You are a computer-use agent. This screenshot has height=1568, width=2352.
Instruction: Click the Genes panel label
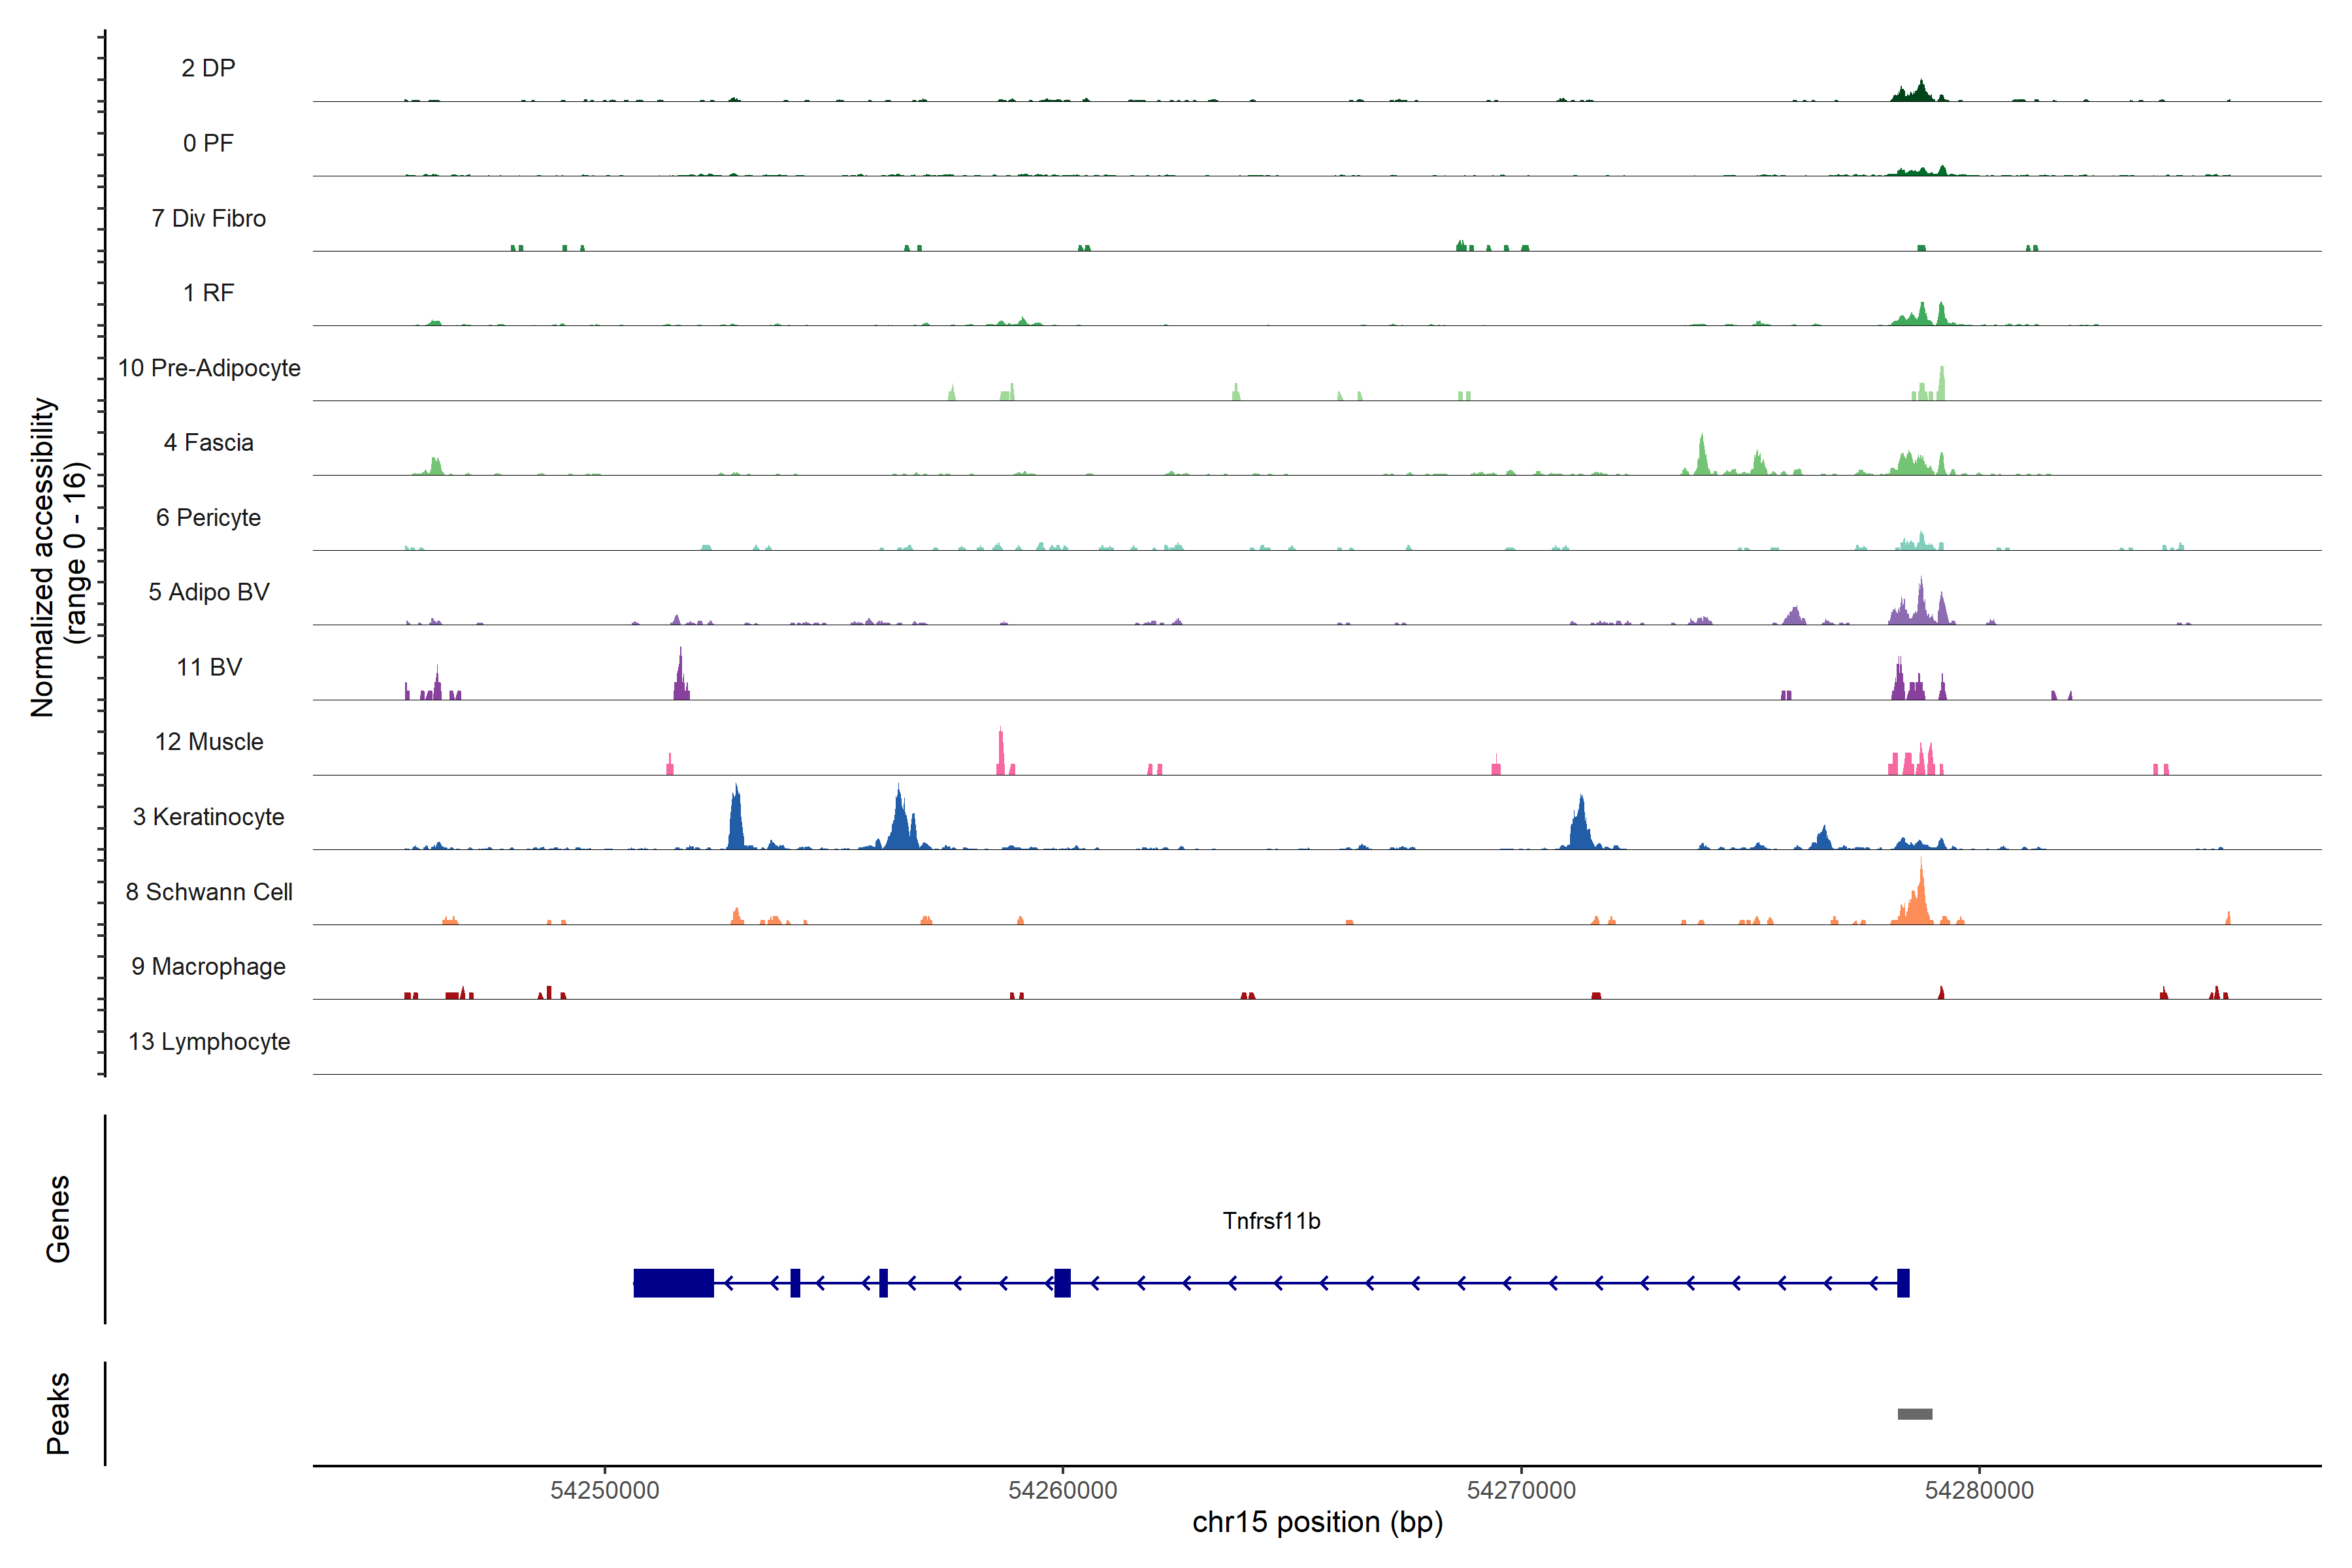tap(58, 1219)
